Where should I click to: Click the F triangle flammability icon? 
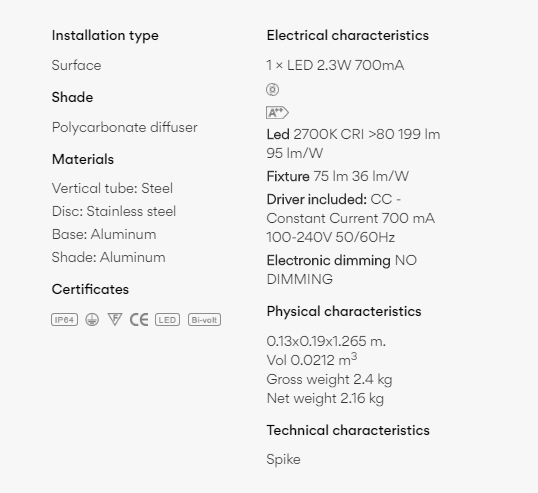(115, 319)
